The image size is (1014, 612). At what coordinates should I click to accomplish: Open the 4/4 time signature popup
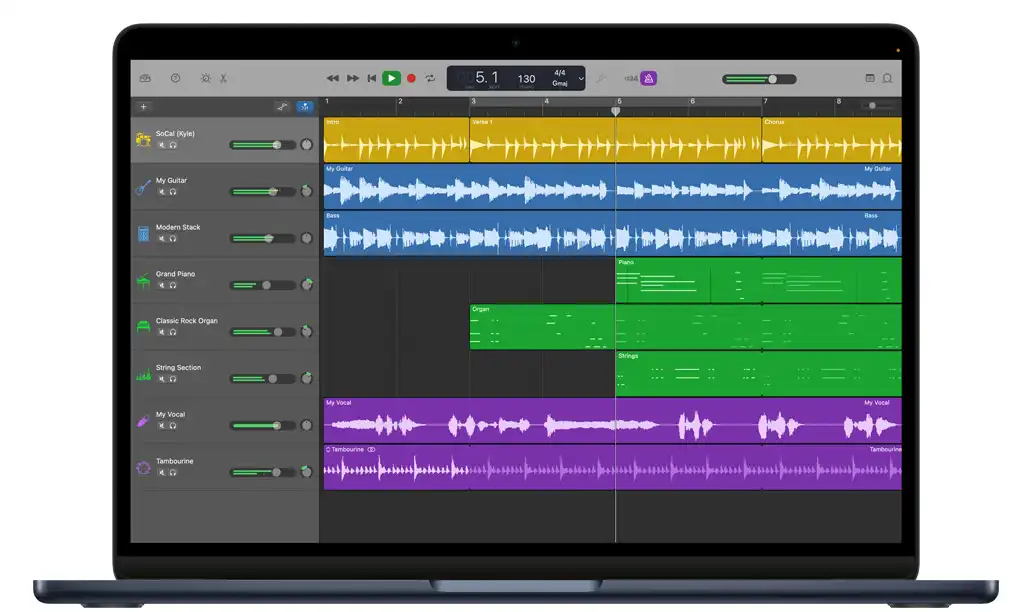[x=560, y=73]
